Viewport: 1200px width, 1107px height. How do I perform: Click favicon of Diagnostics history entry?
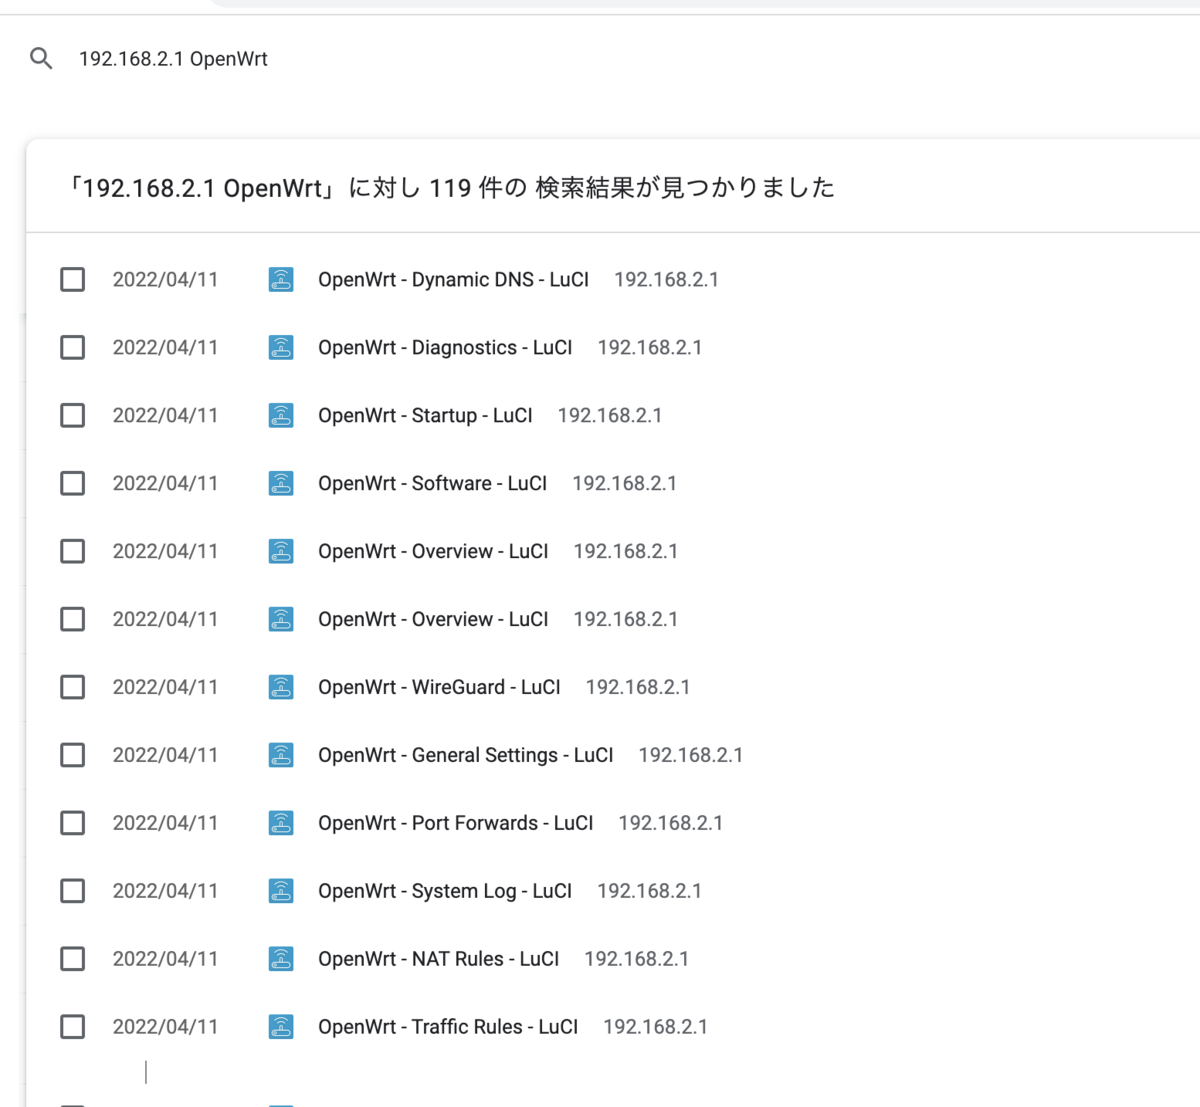[x=281, y=348]
